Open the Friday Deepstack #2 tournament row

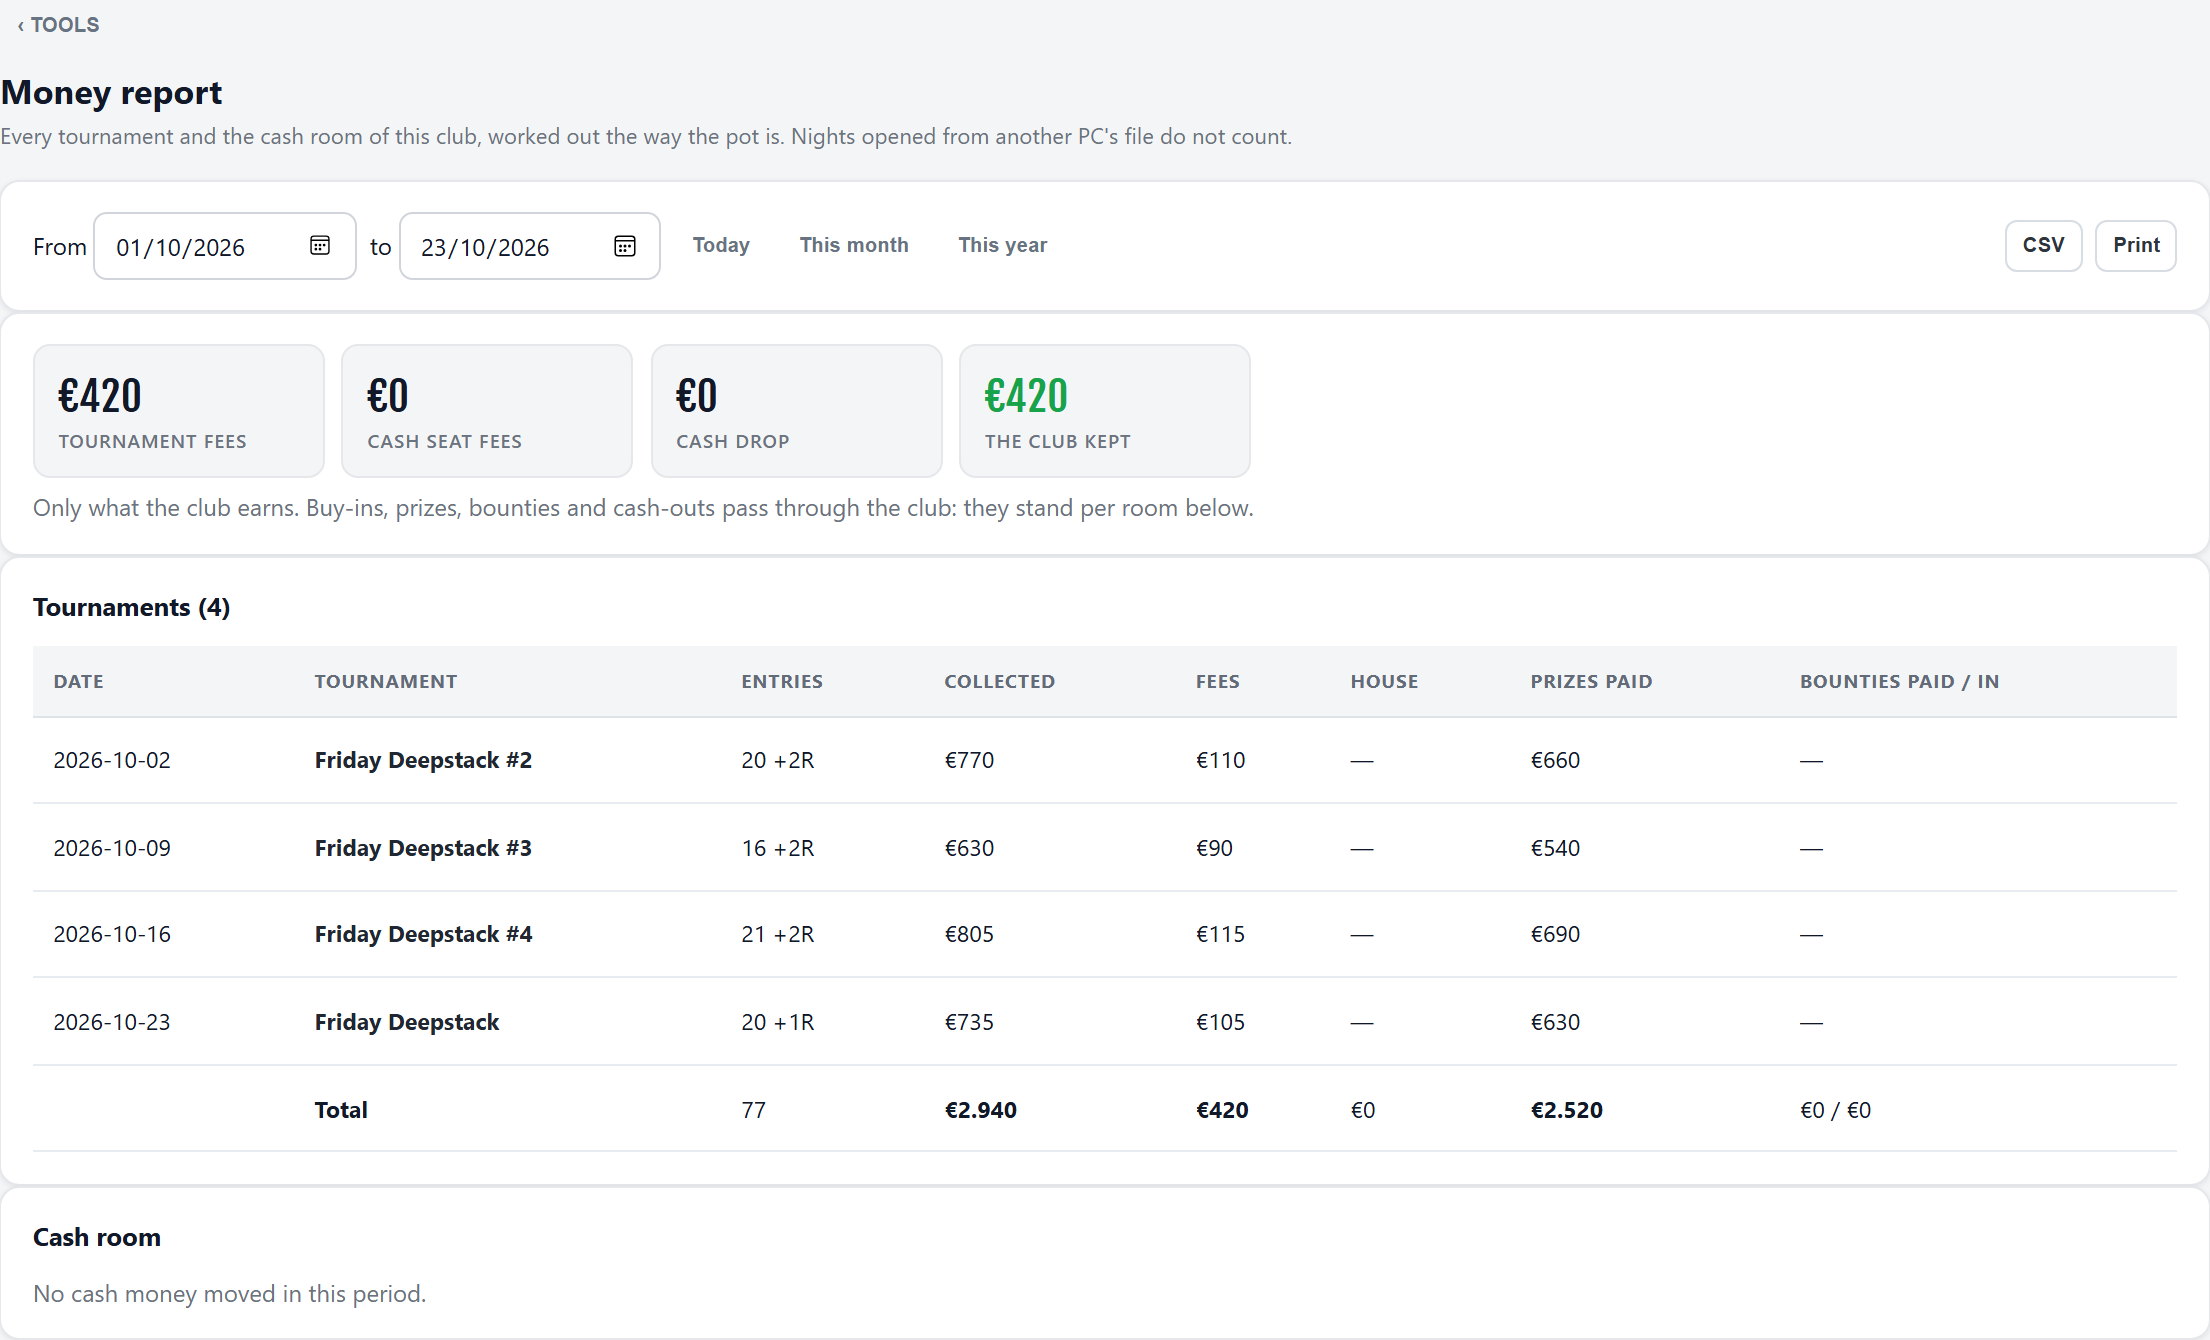click(1105, 760)
